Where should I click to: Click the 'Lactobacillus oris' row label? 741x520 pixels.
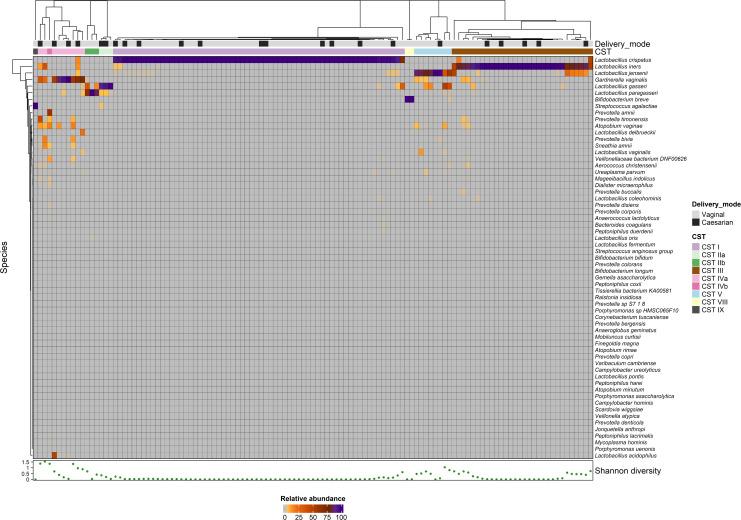616,238
